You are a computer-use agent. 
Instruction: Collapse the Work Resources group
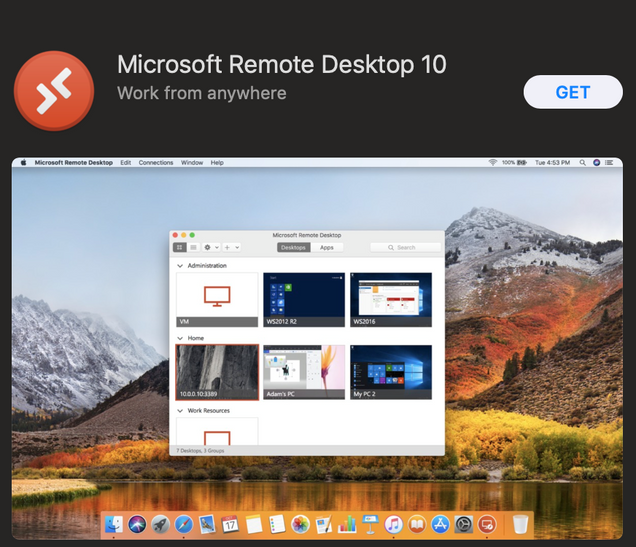[x=180, y=411]
